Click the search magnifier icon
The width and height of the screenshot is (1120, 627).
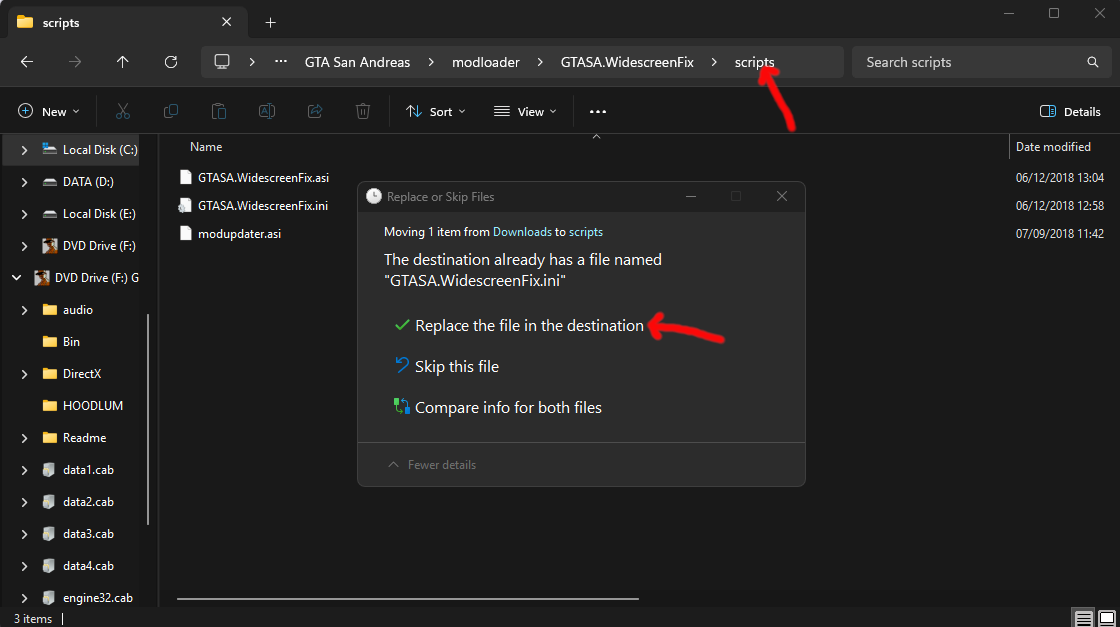coord(1093,62)
